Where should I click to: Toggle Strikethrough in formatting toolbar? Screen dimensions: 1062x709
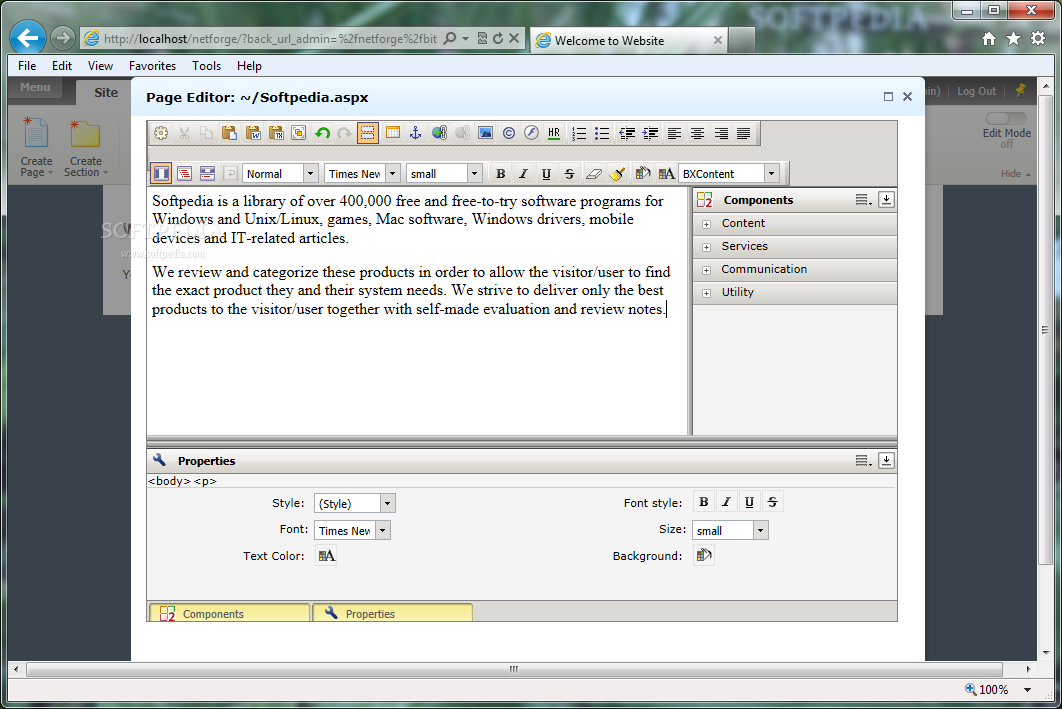pos(570,173)
